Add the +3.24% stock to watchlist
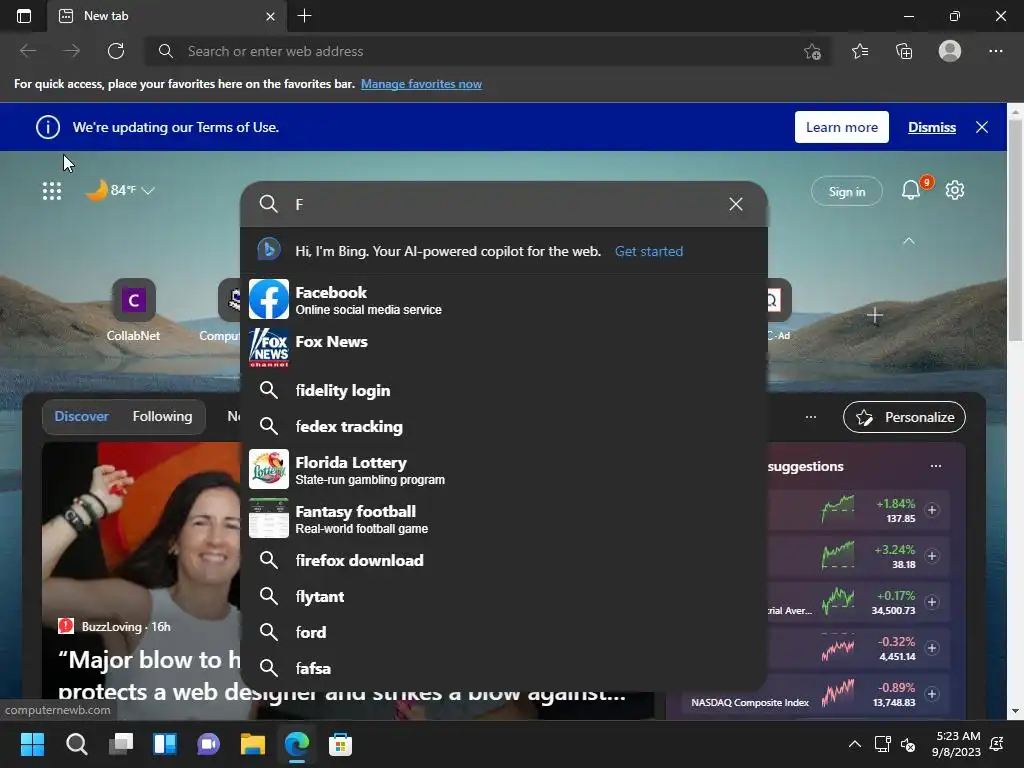This screenshot has width=1024, height=768. [932, 556]
